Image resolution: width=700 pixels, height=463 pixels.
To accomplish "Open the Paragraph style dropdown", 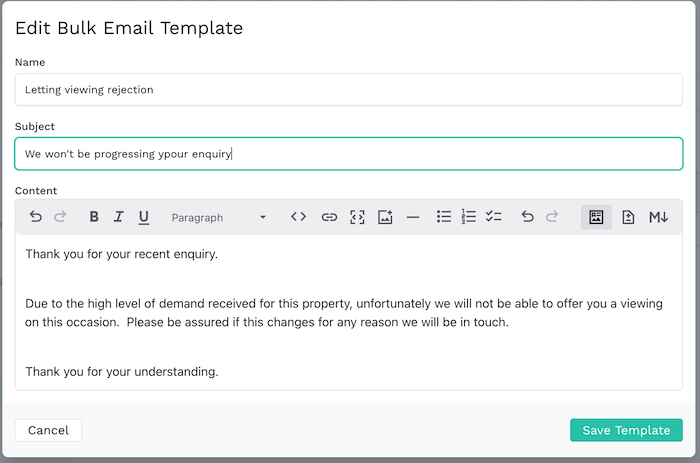I will click(219, 217).
